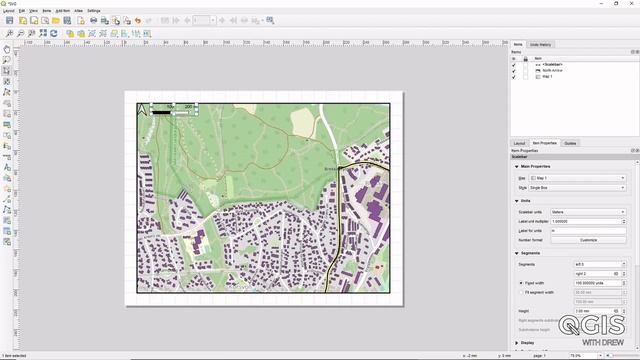Select the Add Legend tool

pyautogui.click(x=7, y=146)
